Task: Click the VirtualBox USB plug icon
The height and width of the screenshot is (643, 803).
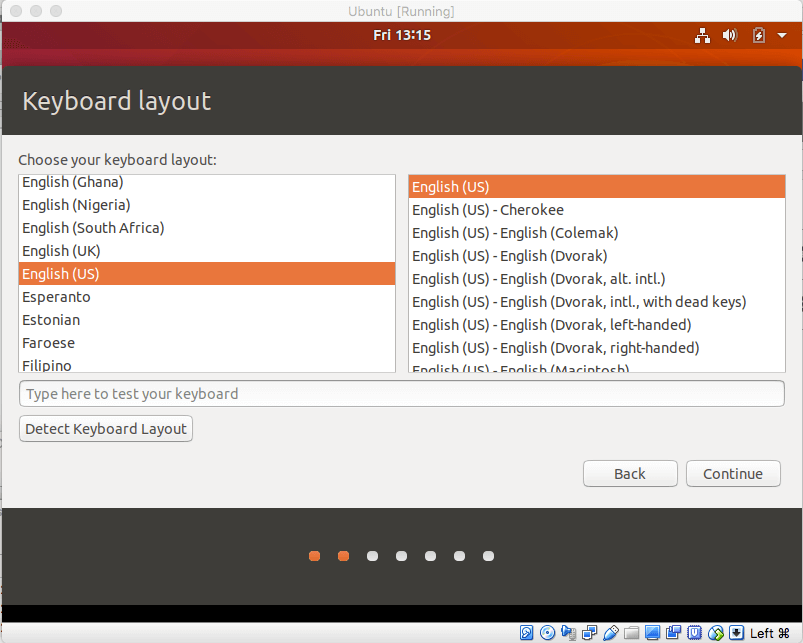Action: [x=610, y=633]
